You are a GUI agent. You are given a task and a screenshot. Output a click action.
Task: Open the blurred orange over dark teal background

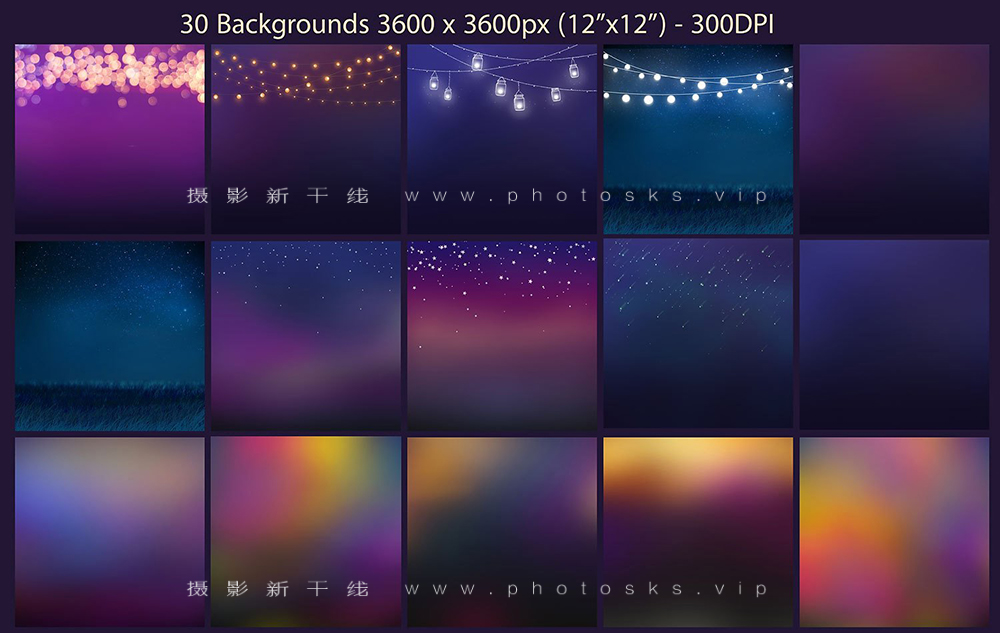point(502,532)
